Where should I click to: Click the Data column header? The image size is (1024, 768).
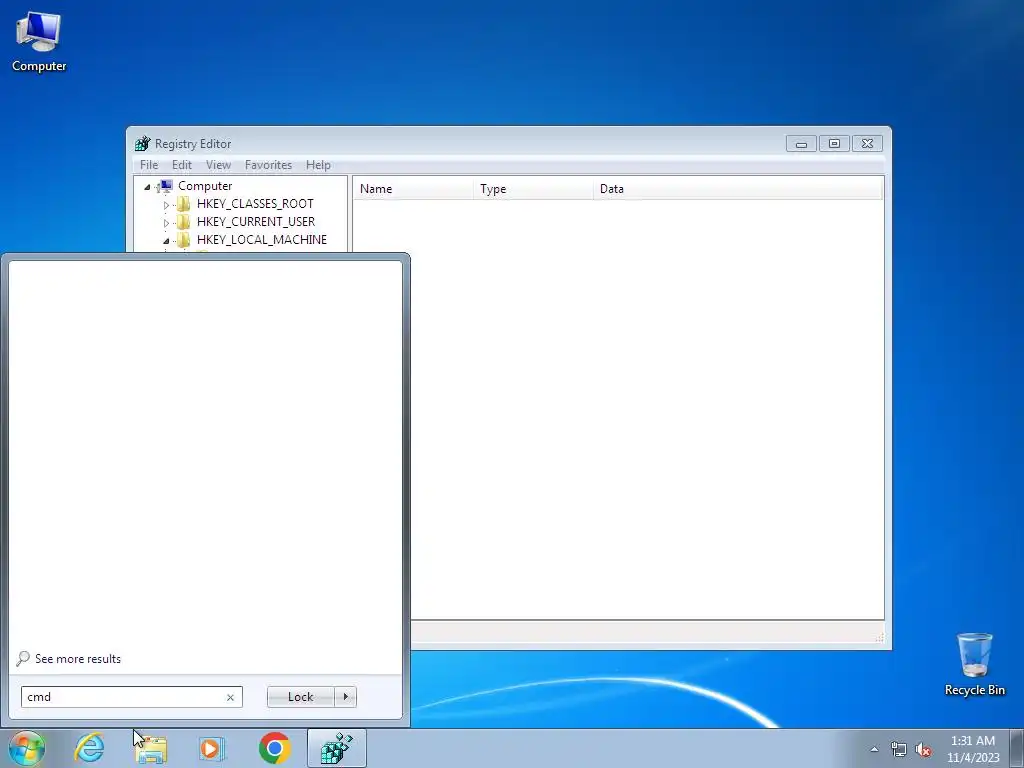tap(738, 189)
